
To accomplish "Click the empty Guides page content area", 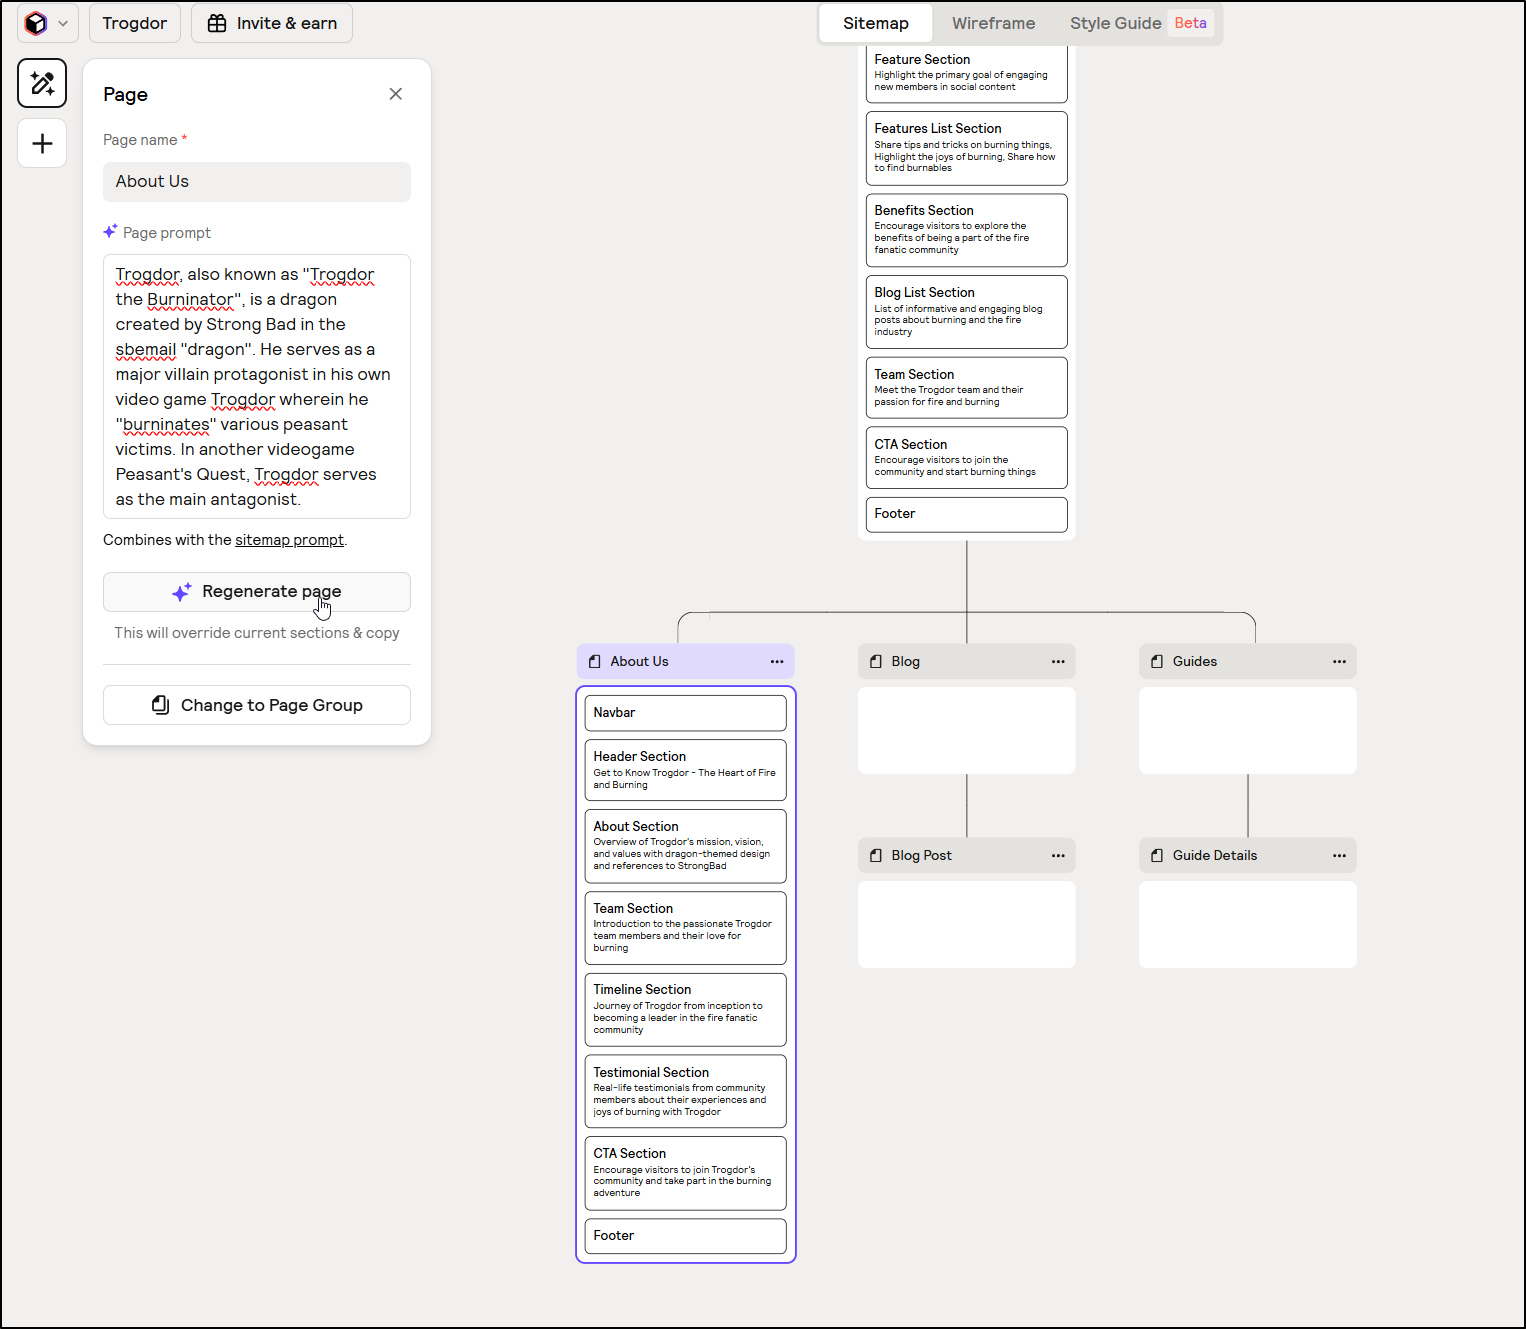I will (x=1248, y=730).
